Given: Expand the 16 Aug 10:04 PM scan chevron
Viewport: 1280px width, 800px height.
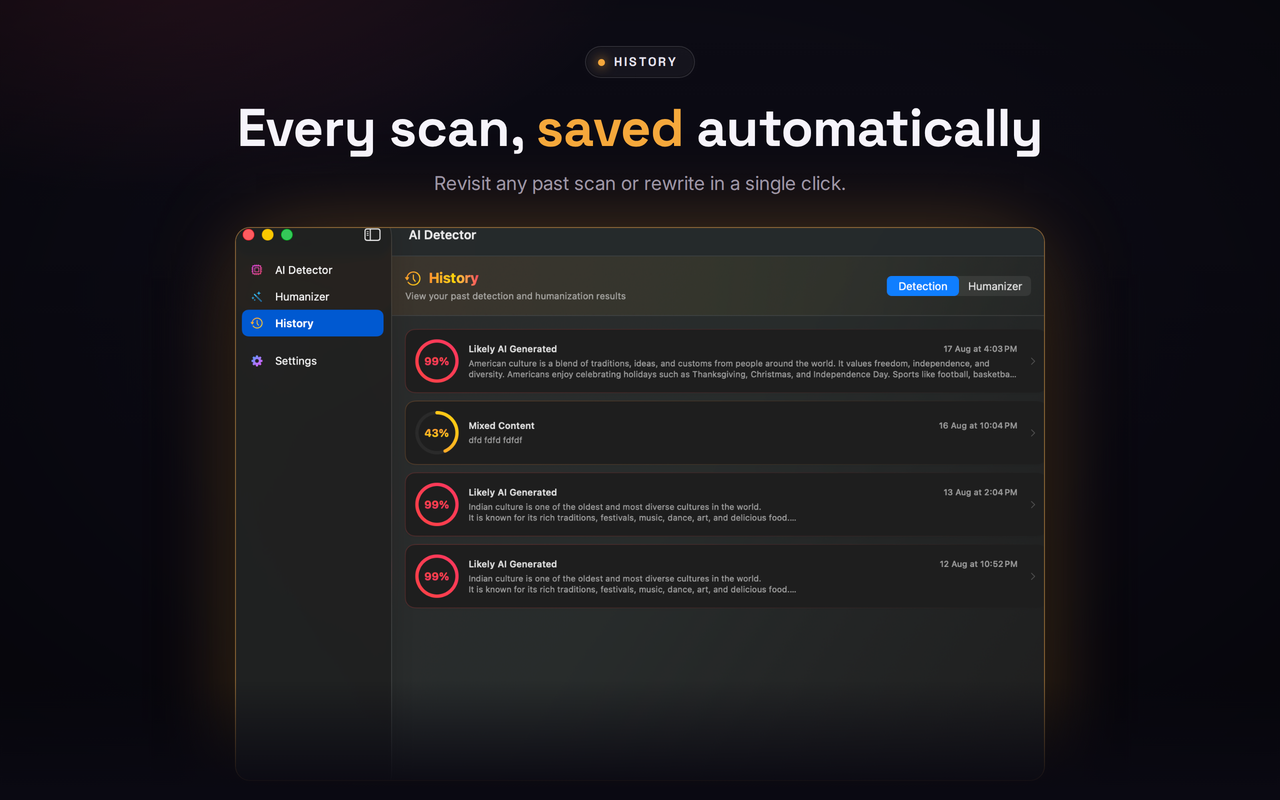Looking at the screenshot, I should tap(1033, 433).
